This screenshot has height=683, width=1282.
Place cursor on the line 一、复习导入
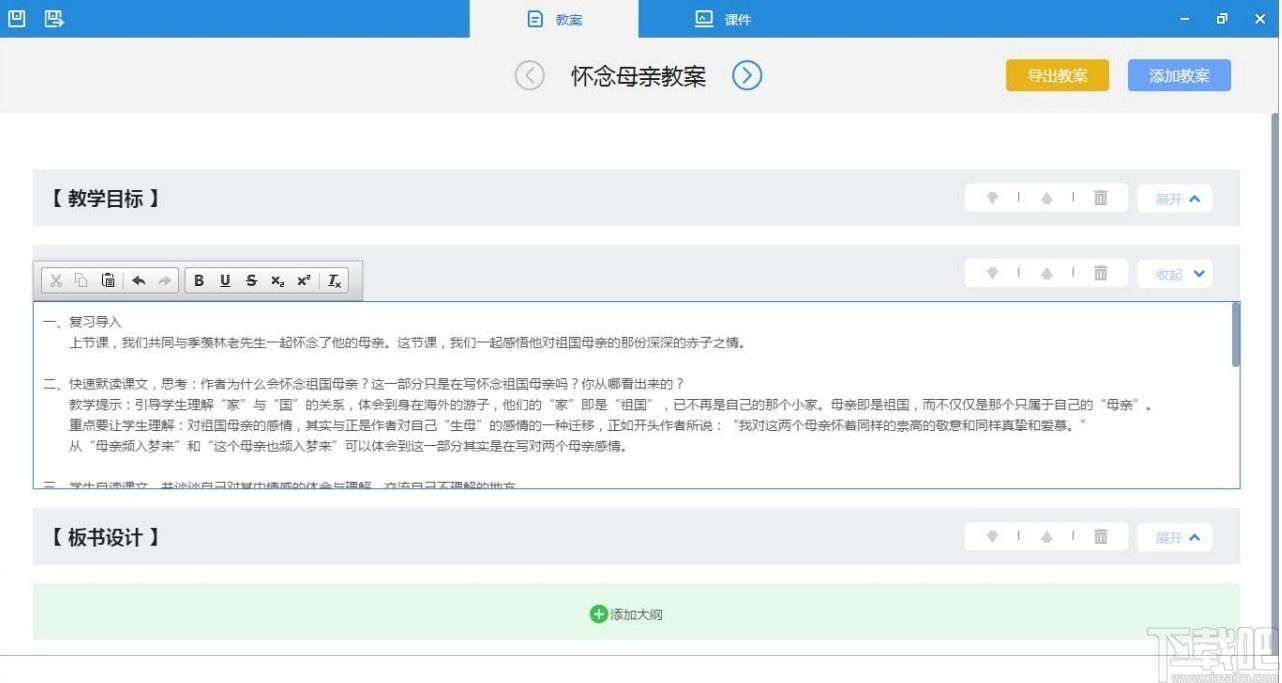(x=82, y=322)
